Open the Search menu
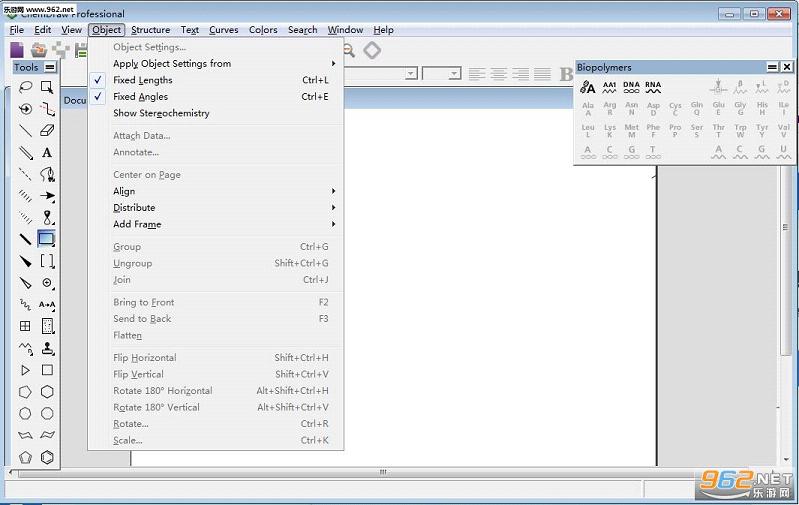This screenshot has height=505, width=799. [302, 30]
